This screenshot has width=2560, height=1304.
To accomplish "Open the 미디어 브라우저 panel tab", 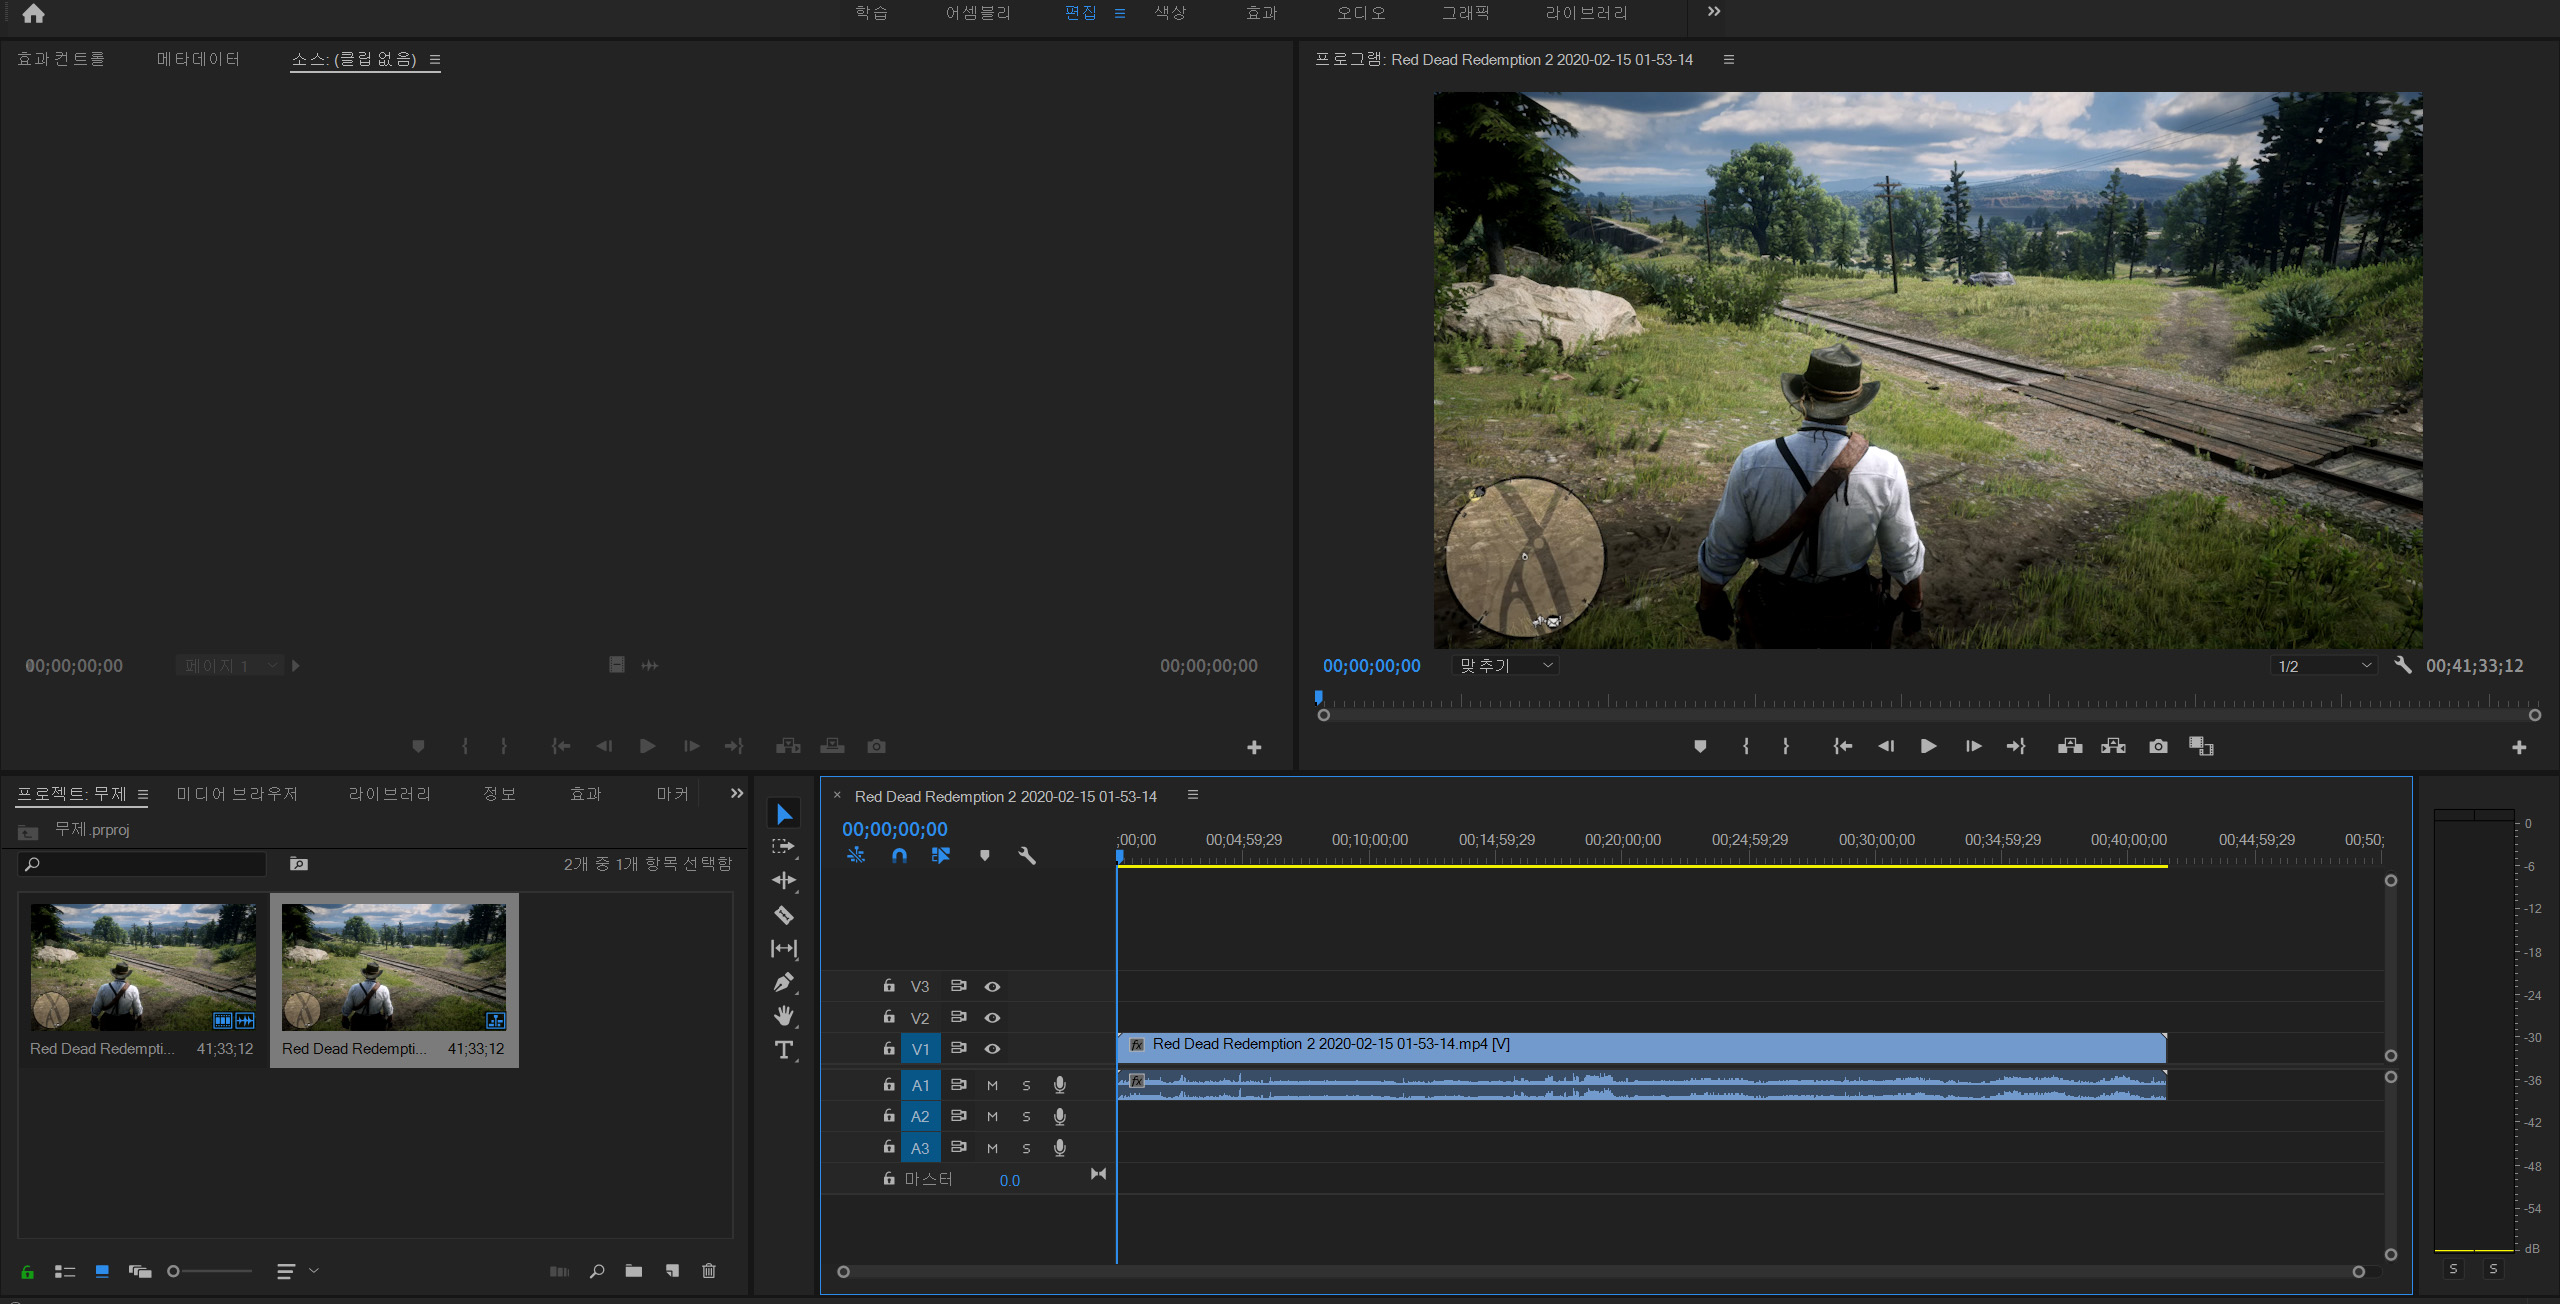I will [x=237, y=794].
